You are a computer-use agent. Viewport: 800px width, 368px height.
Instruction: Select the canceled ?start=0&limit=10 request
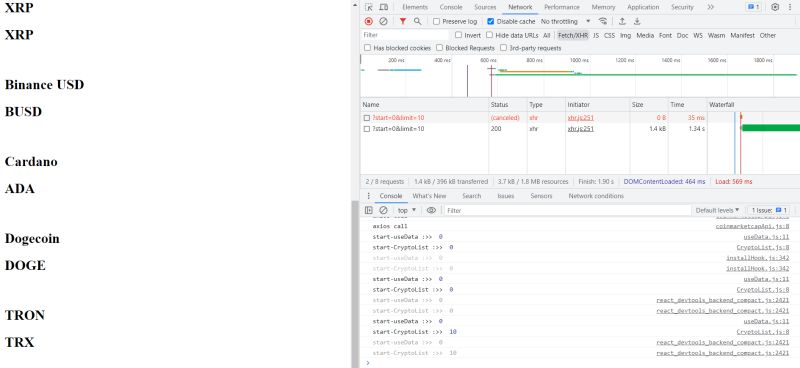[398, 118]
